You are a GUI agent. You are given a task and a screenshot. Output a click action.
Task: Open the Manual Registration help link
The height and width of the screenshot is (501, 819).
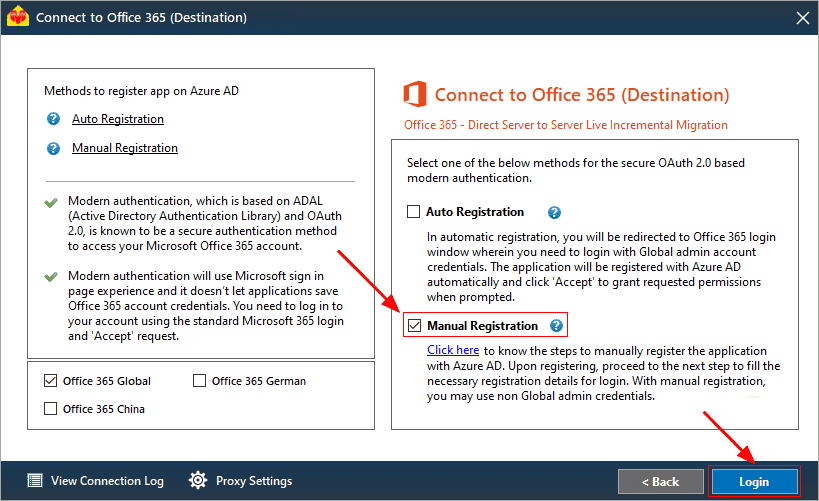(x=125, y=148)
